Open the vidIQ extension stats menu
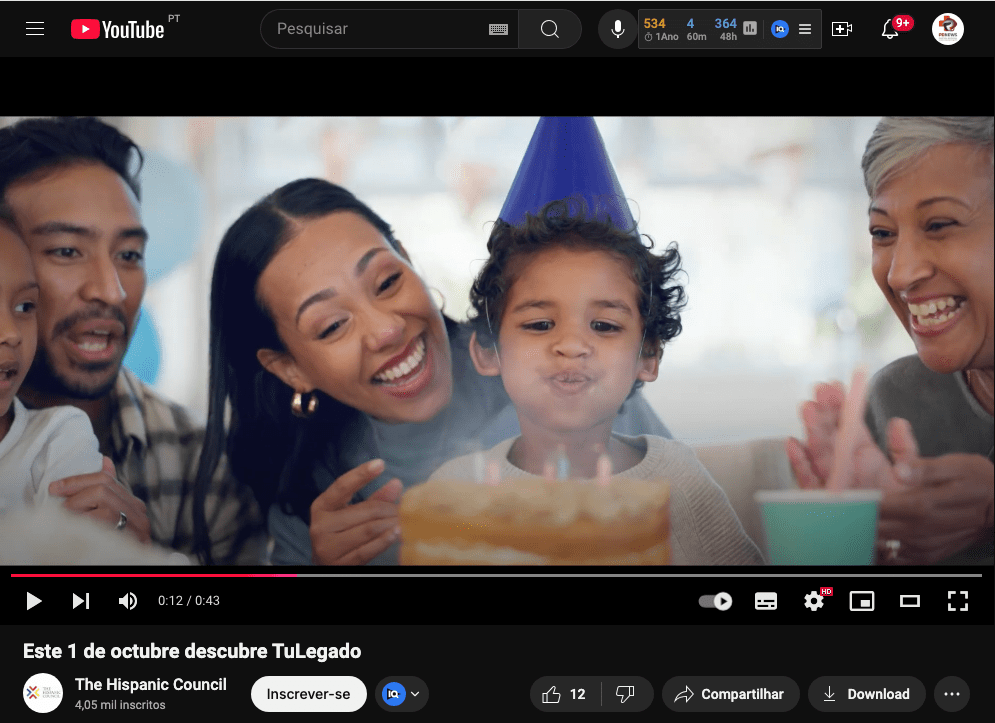 (805, 29)
